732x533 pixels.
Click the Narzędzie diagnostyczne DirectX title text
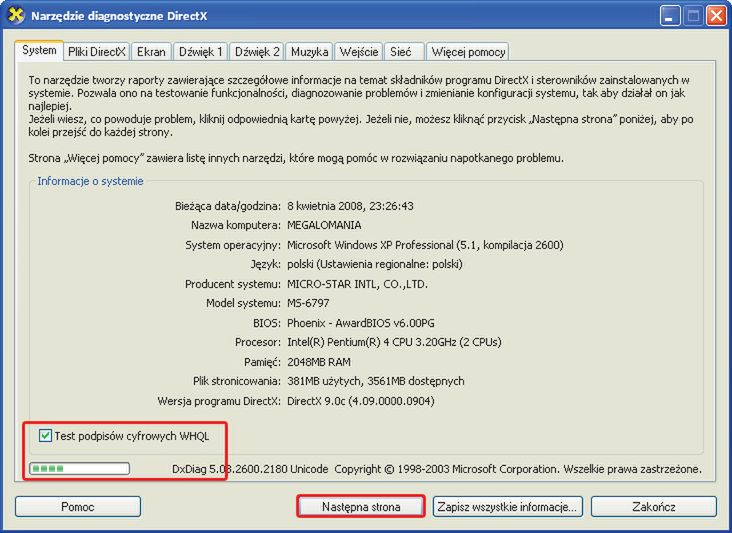[119, 16]
